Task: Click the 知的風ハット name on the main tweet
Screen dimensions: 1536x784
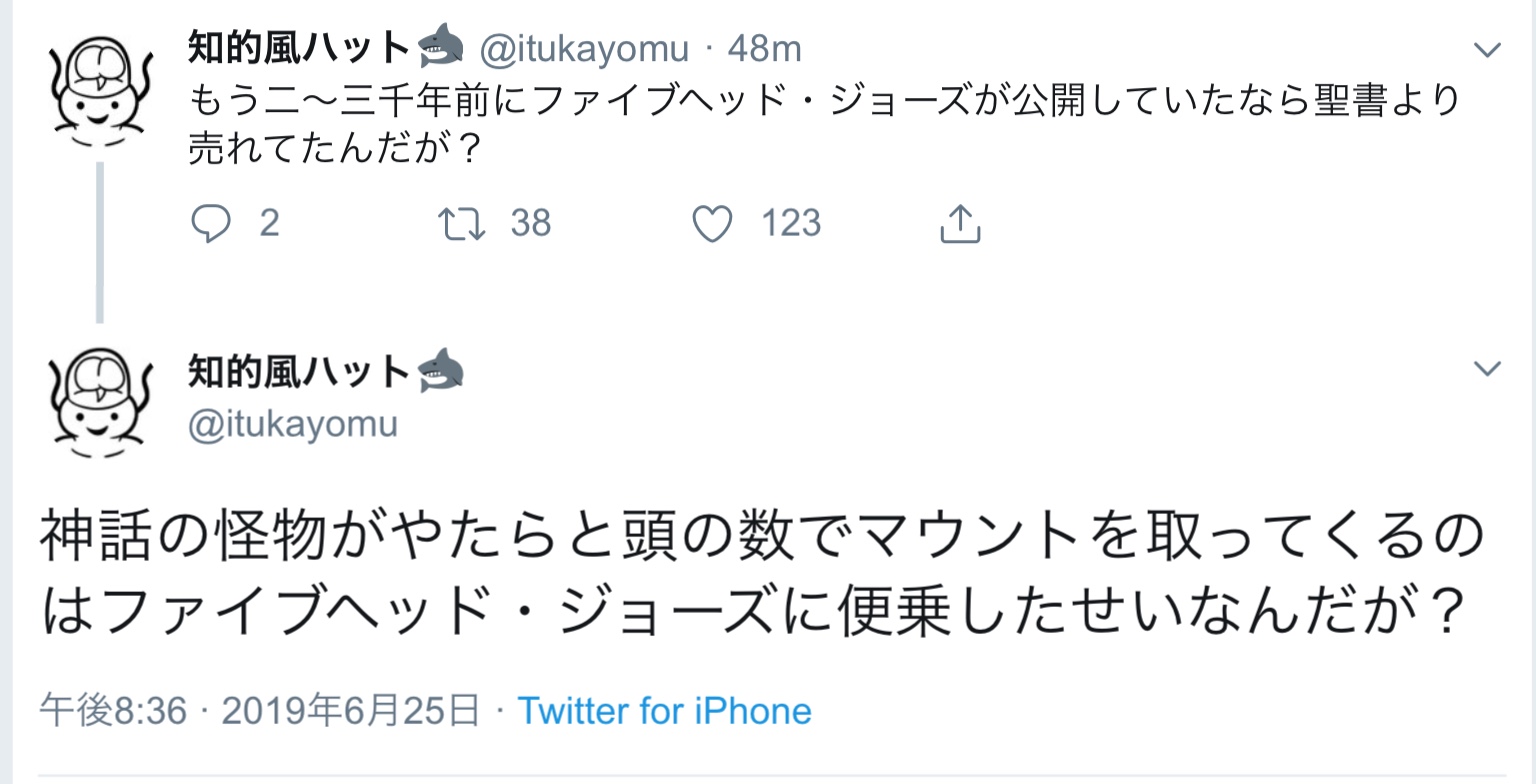Action: 298,373
